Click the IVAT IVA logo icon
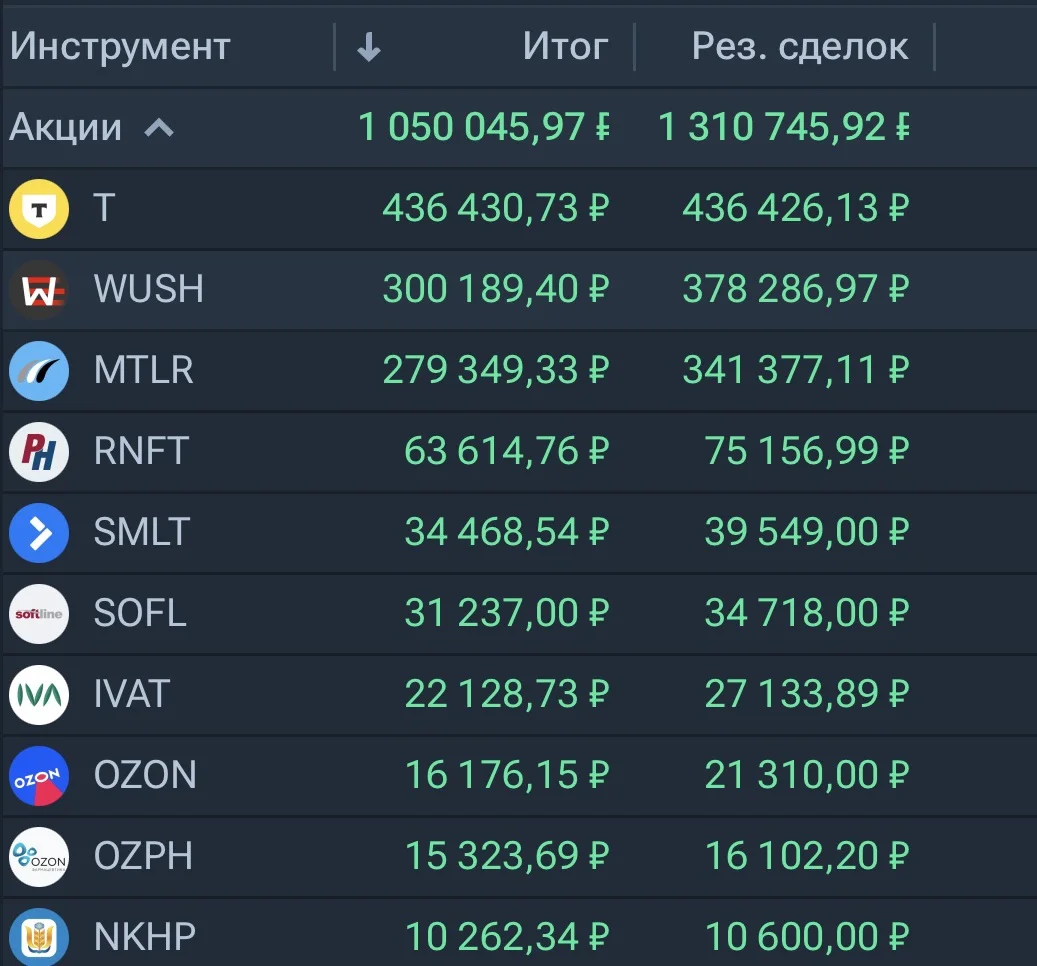The image size is (1037, 966). (39, 695)
